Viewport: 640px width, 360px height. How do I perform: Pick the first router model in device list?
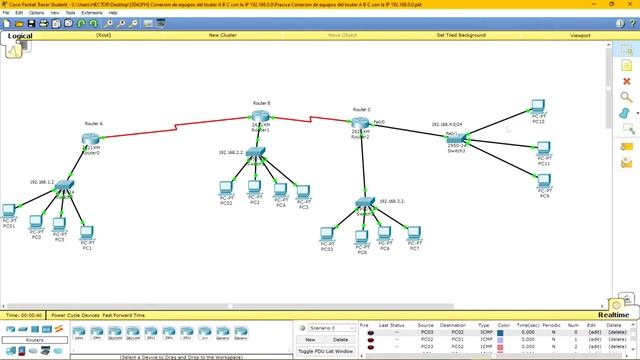pos(79,333)
